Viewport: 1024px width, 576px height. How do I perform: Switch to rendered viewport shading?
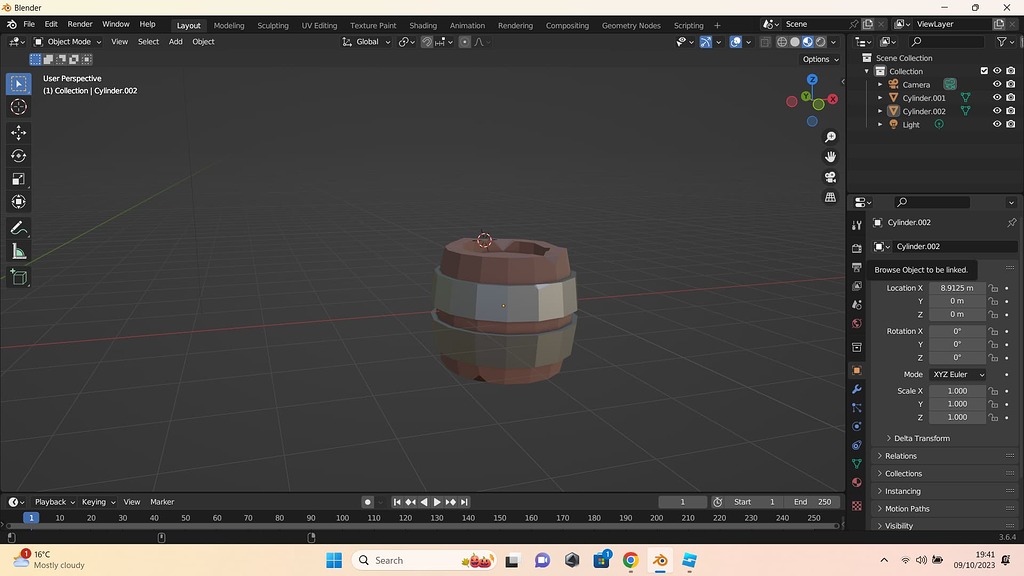821,42
